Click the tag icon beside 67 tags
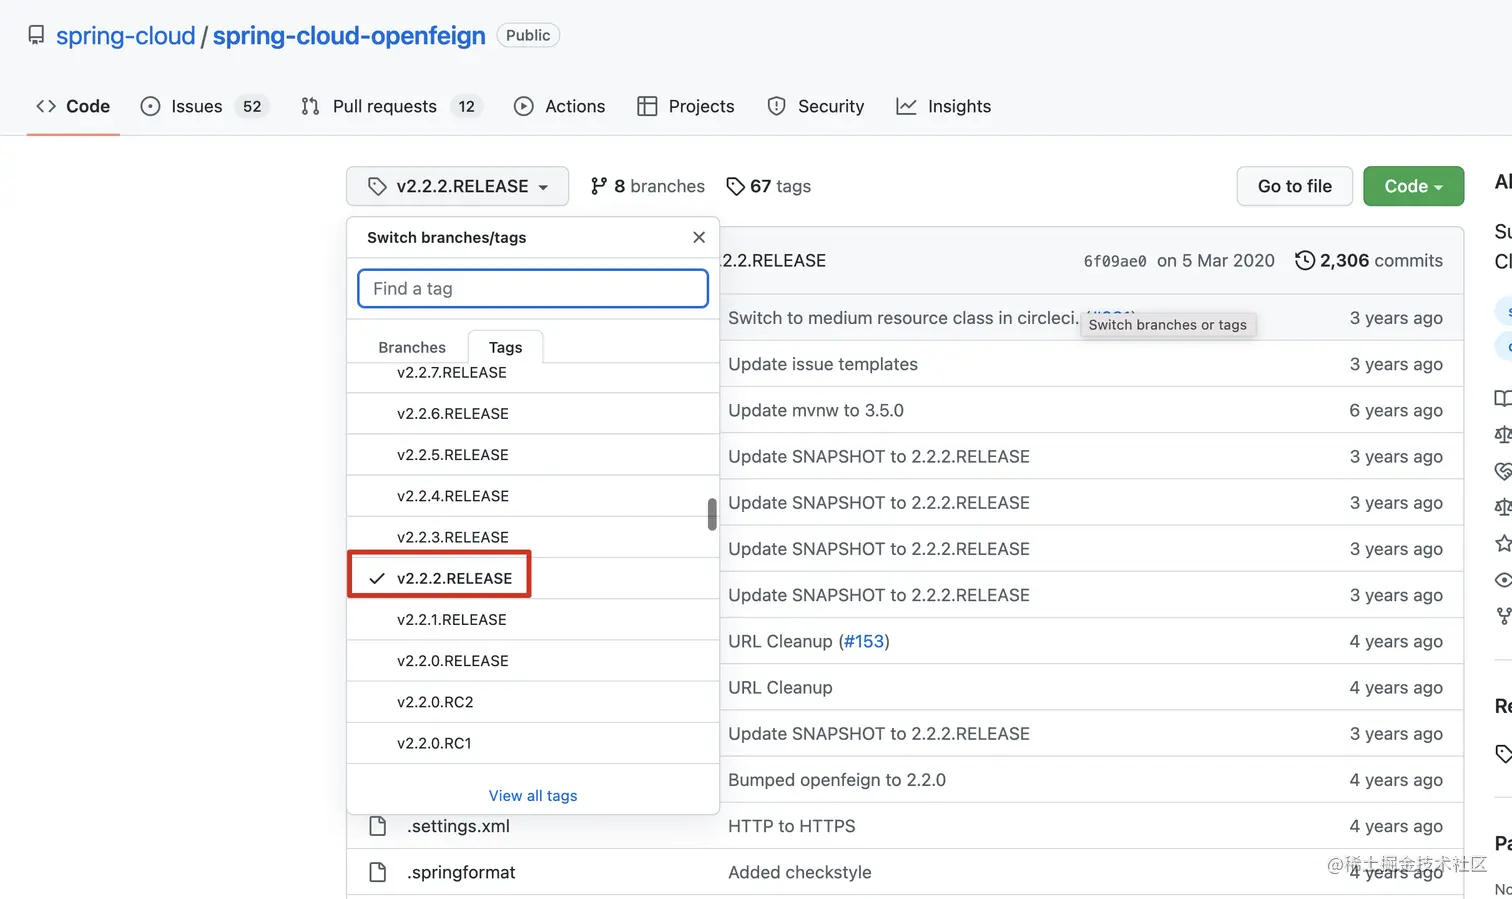 735,186
